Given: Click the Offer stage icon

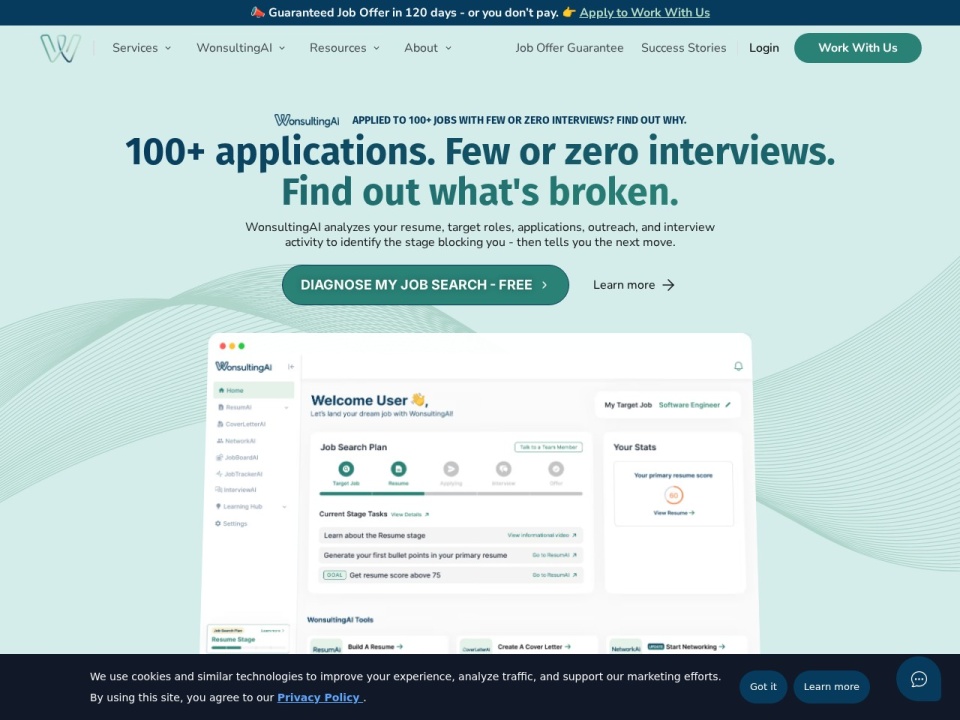Looking at the screenshot, I should 556,469.
